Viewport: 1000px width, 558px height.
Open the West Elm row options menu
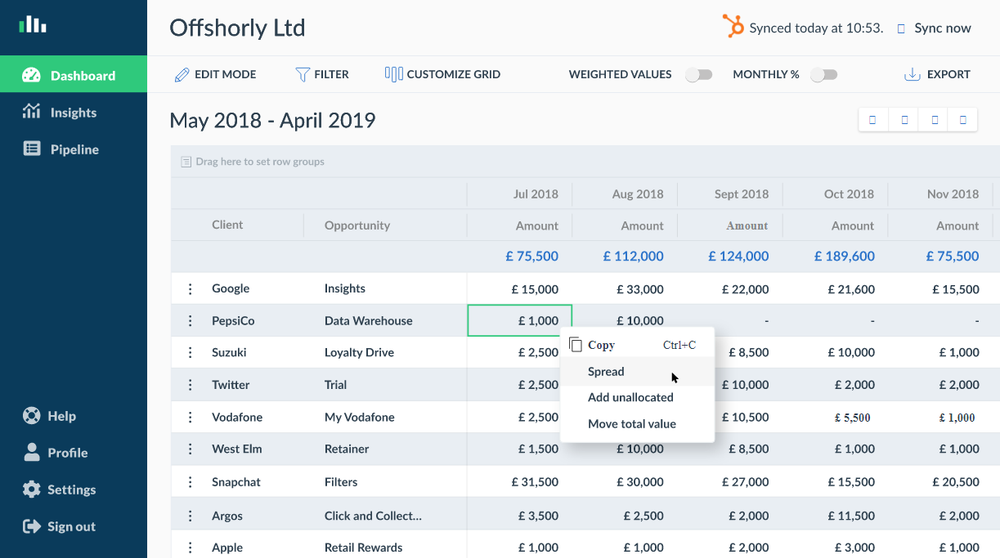(190, 449)
